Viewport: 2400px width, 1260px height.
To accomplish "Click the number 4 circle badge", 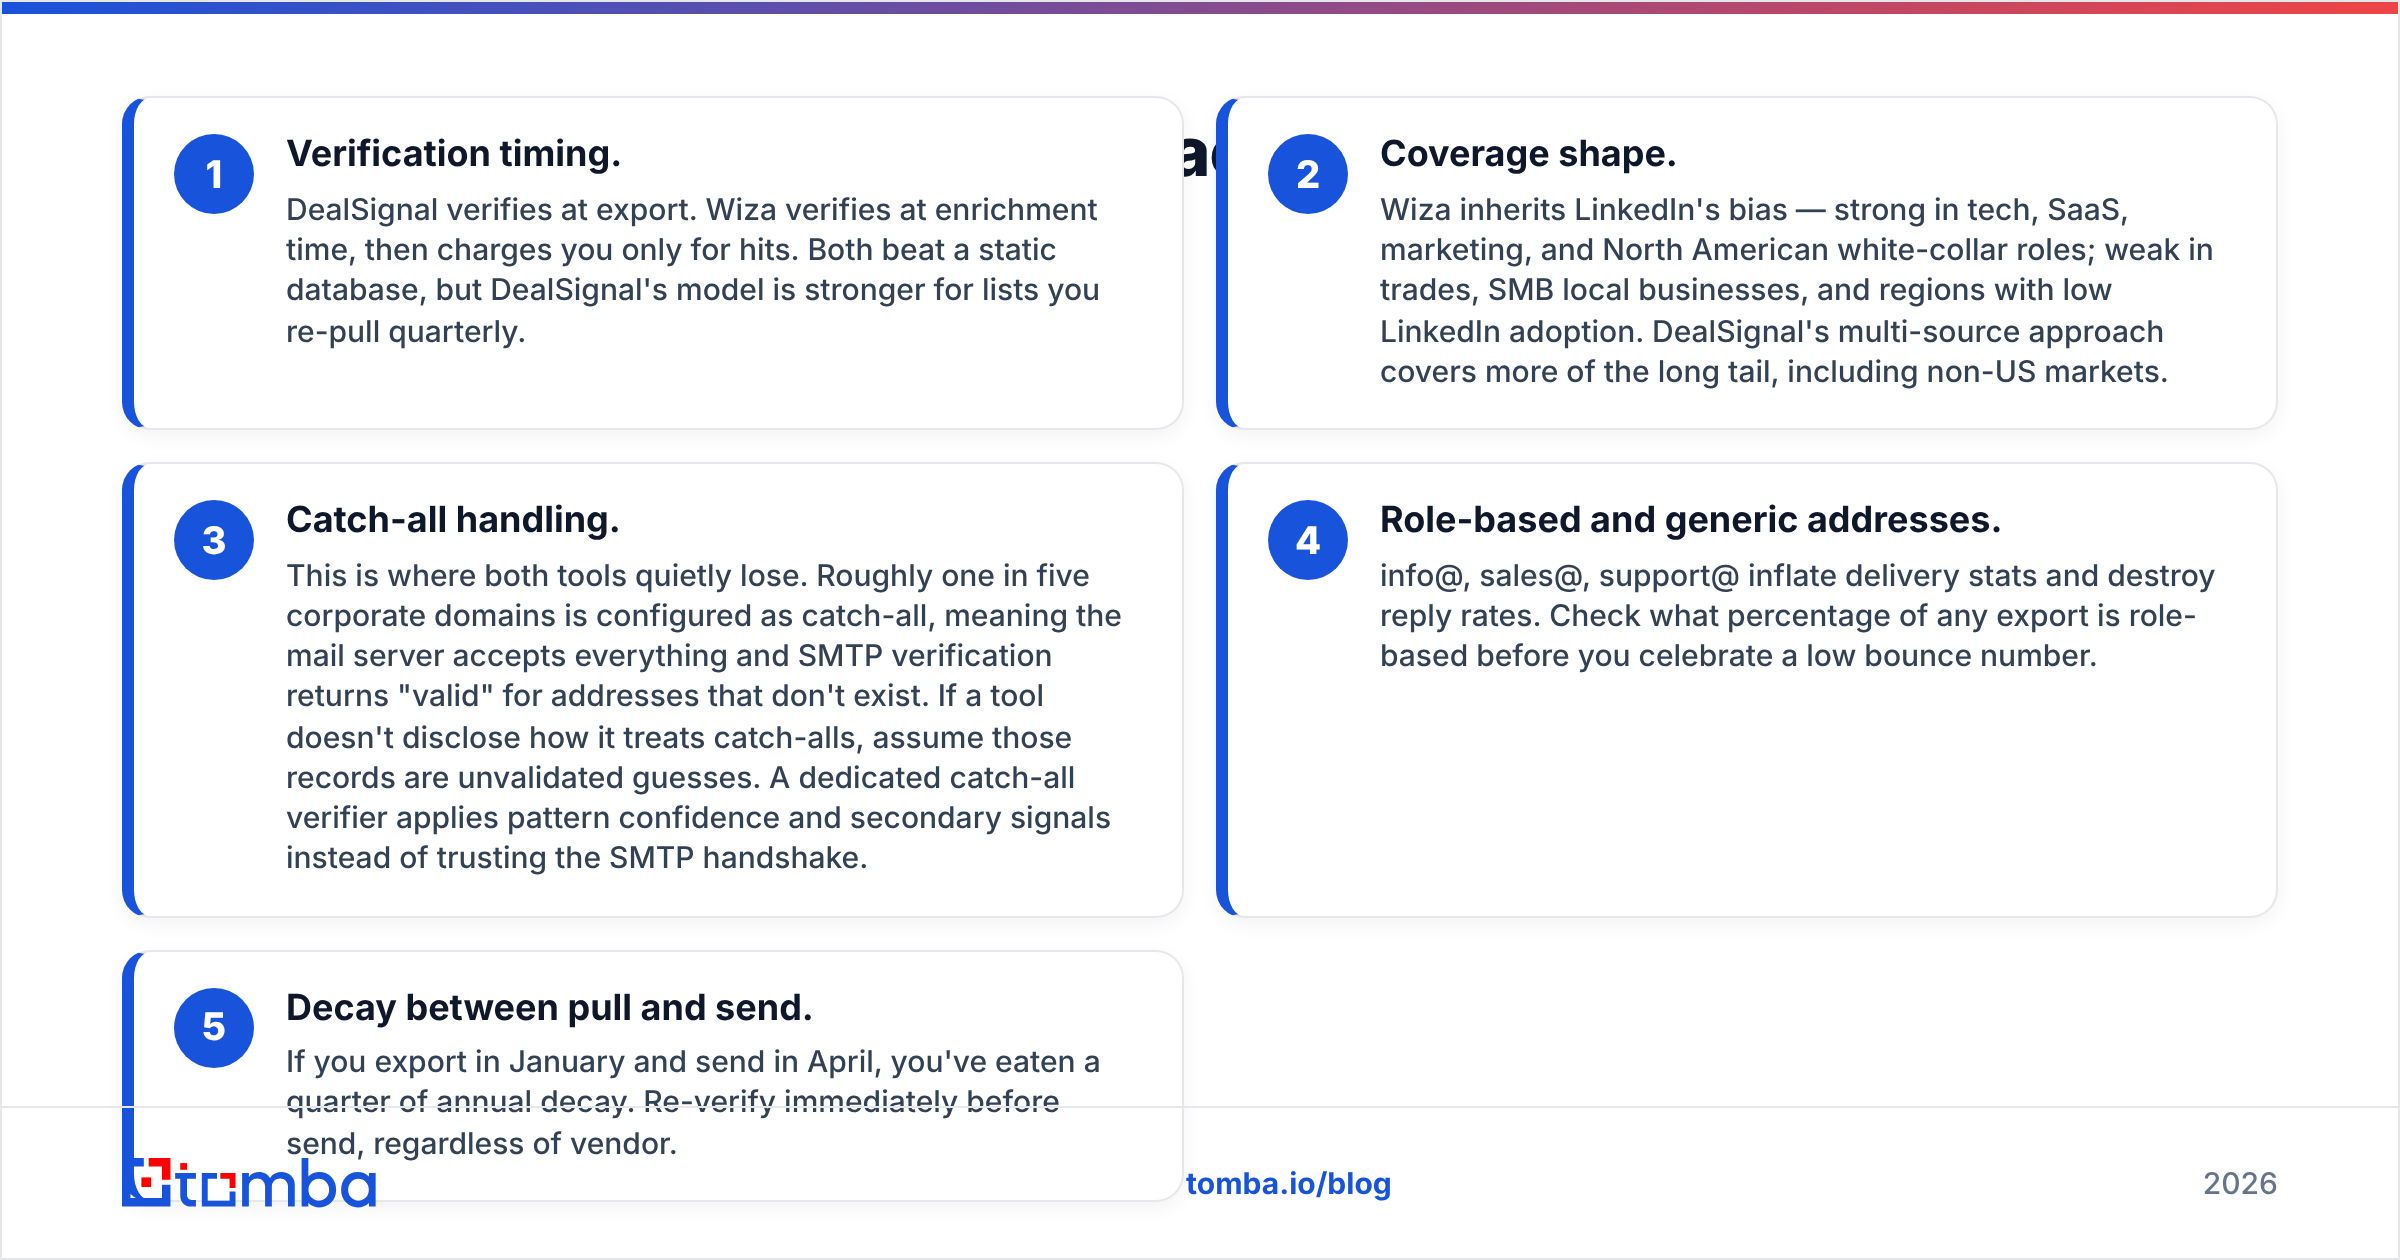I will [x=1308, y=540].
